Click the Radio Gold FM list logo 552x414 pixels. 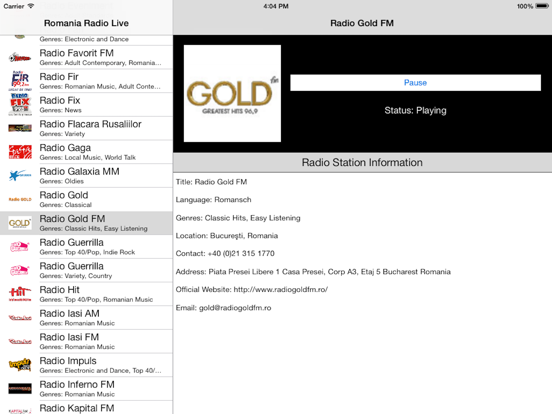pos(20,223)
